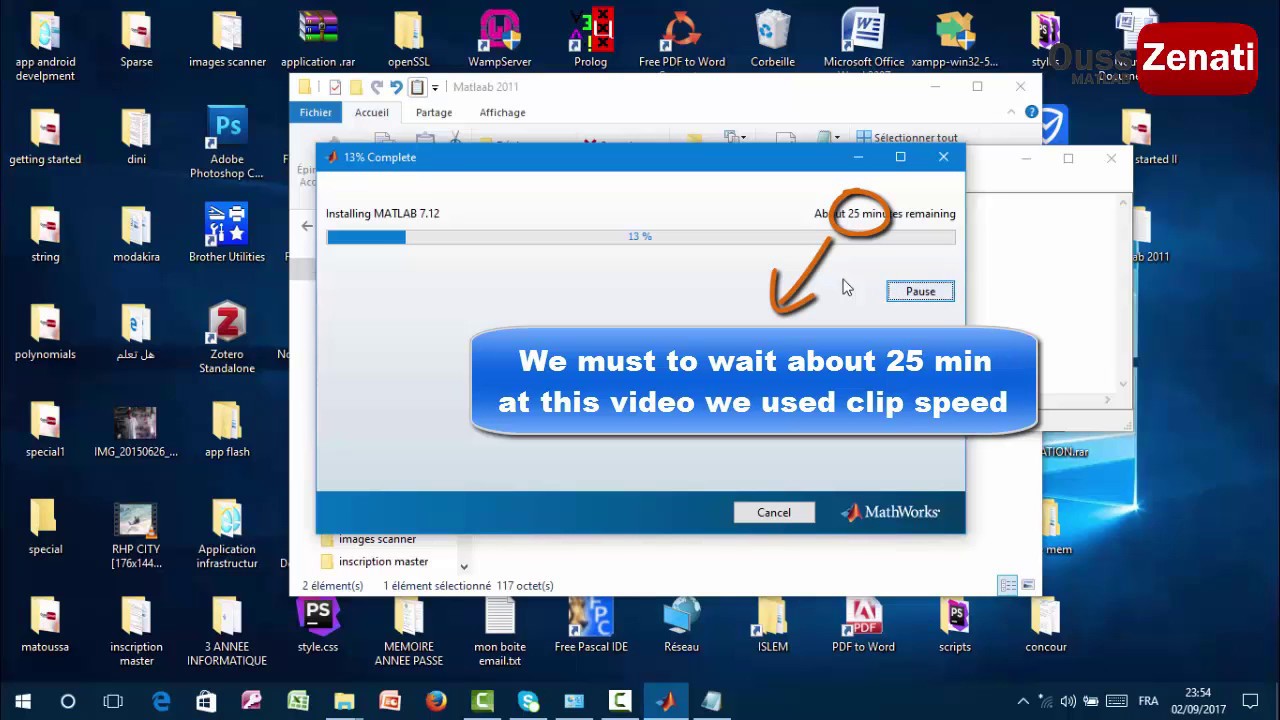Image resolution: width=1280 pixels, height=720 pixels.
Task: Select style.css file on desktop
Action: tap(318, 626)
